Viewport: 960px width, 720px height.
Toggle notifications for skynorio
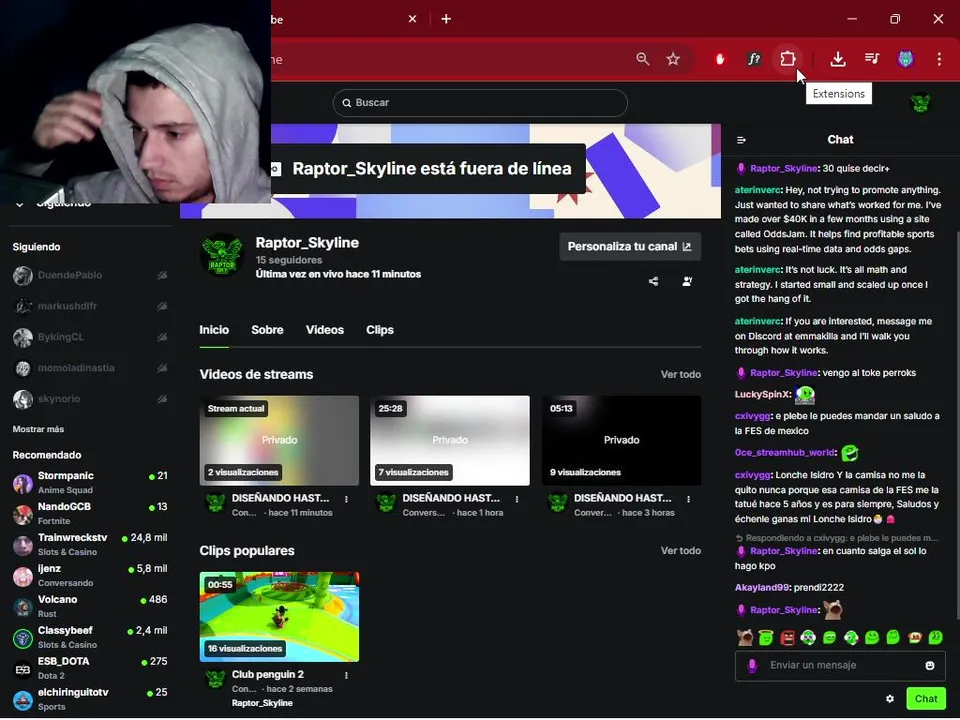coord(162,399)
